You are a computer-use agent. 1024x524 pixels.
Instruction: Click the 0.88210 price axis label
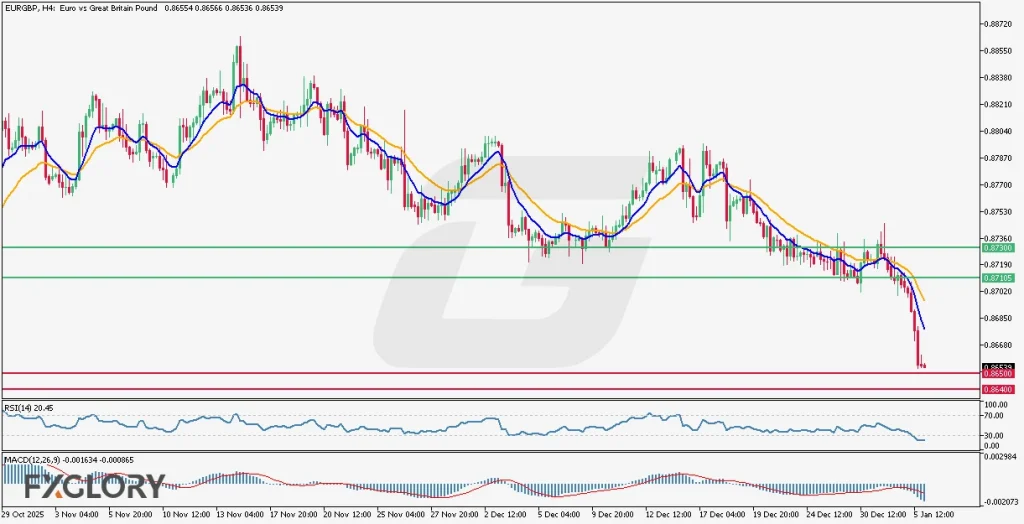pos(1000,104)
